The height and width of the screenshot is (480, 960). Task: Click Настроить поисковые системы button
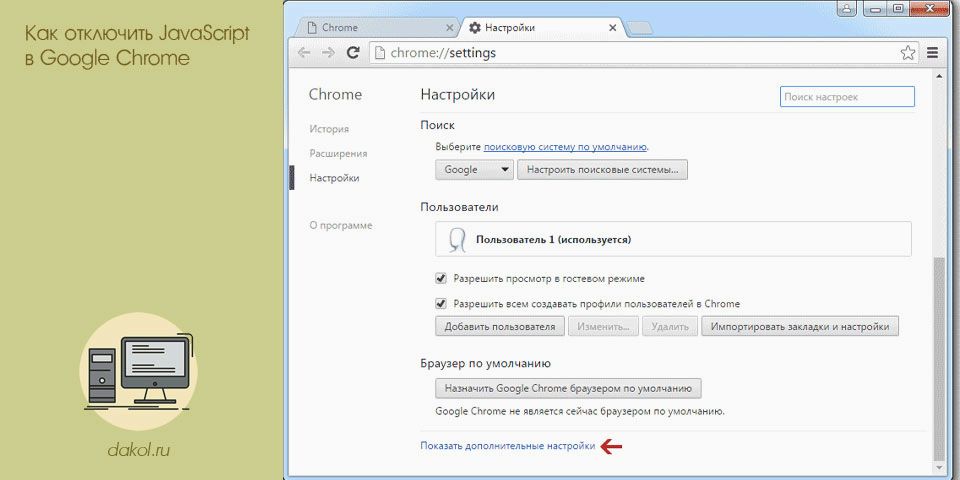point(602,170)
